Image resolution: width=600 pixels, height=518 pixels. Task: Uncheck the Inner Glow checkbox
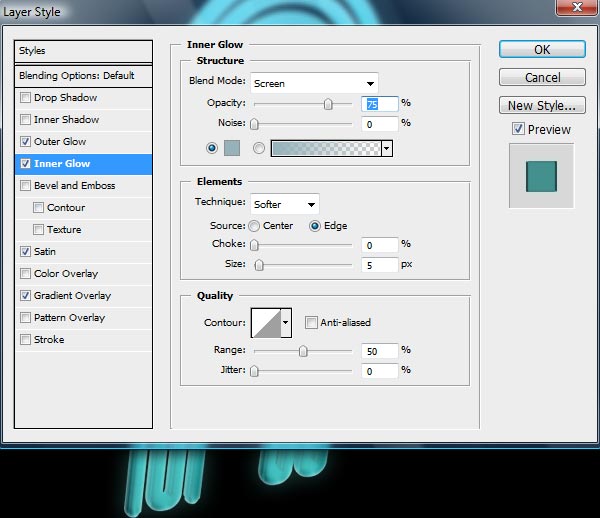25,163
